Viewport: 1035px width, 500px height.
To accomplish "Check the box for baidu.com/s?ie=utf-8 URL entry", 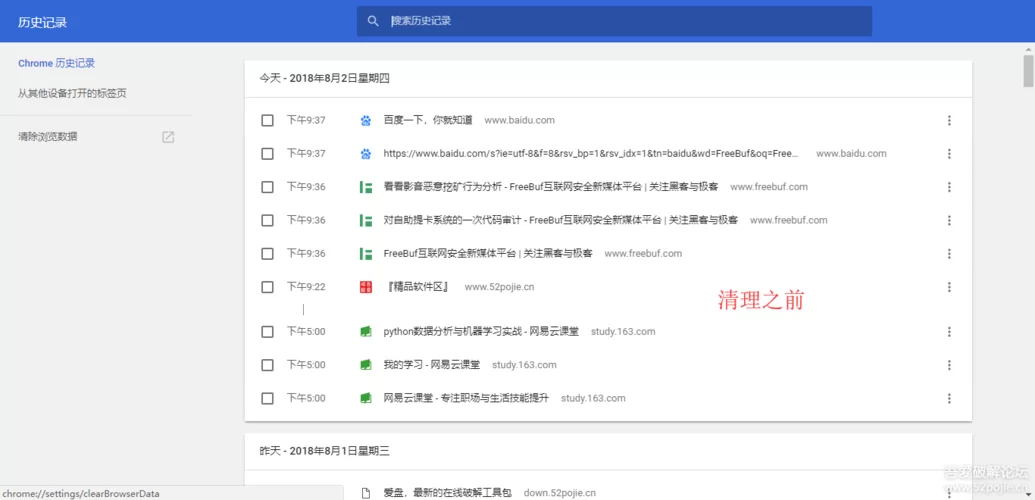I will click(x=267, y=153).
